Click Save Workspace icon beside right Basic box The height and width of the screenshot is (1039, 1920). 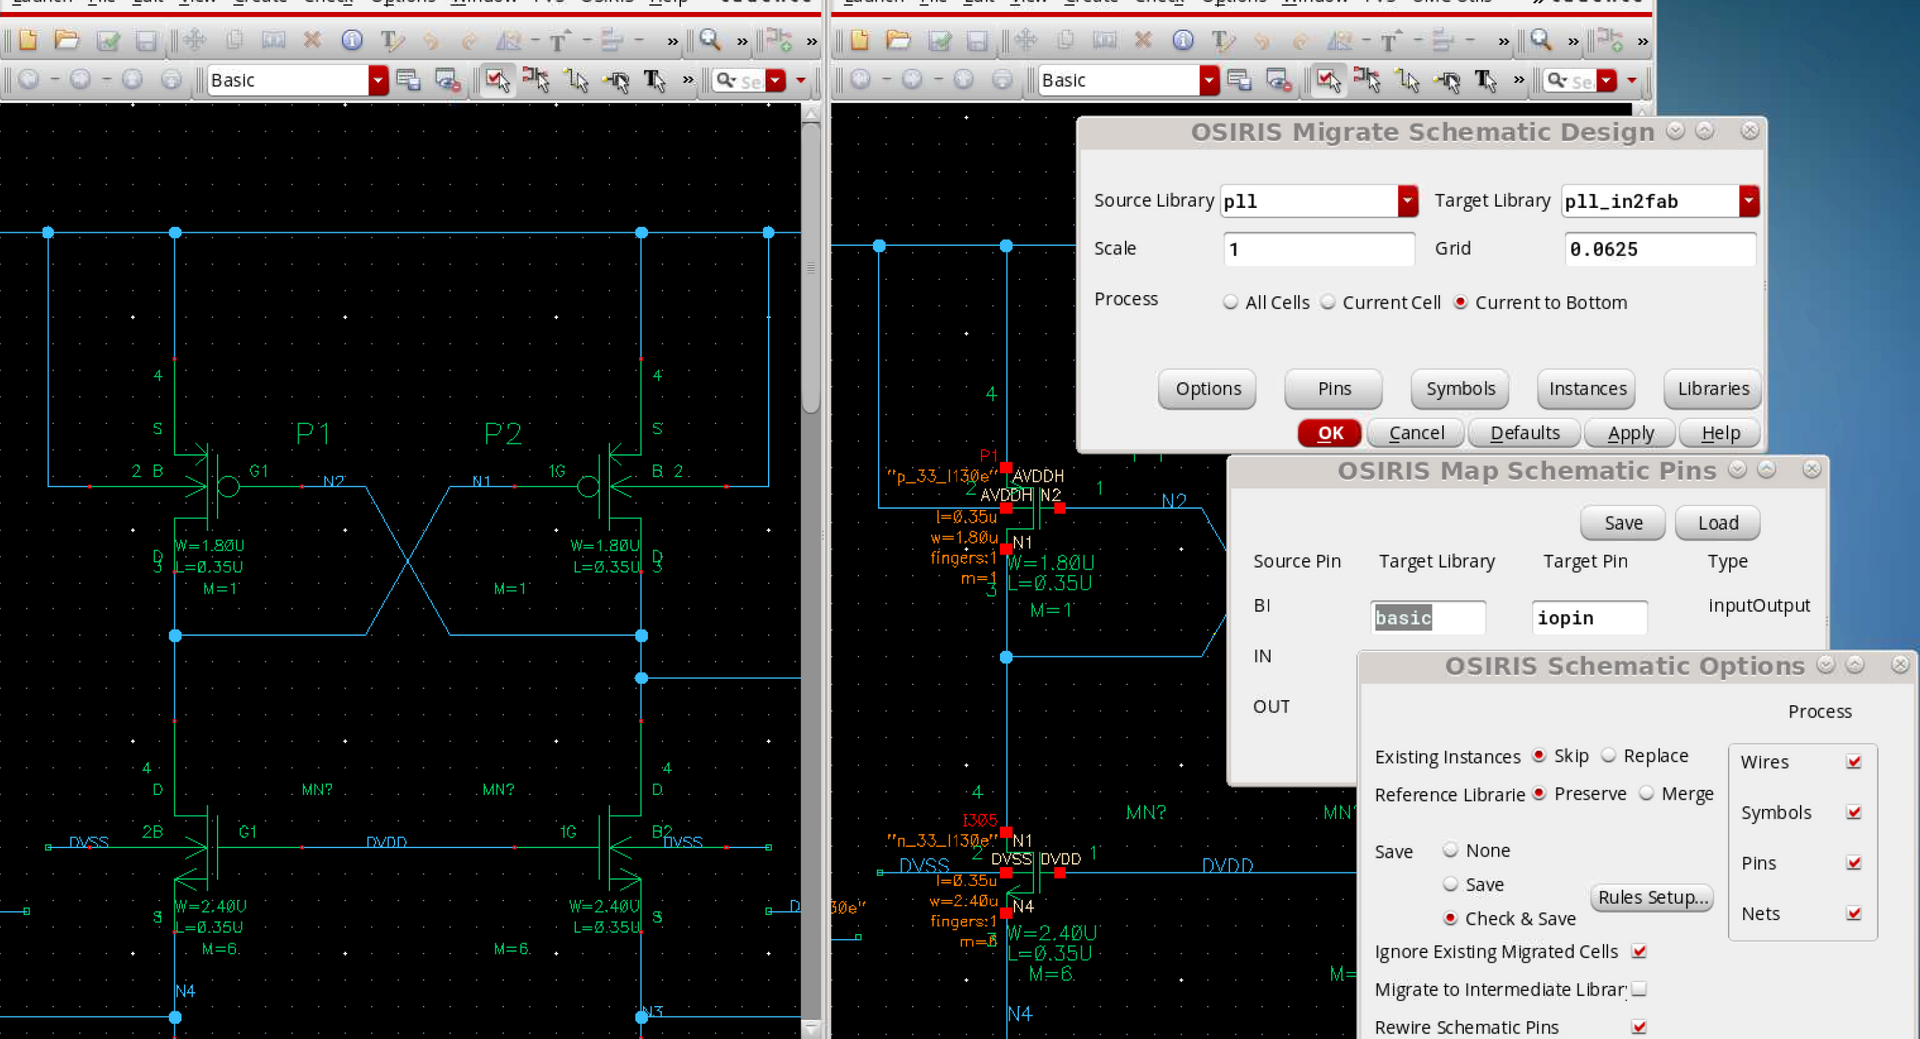[1239, 80]
